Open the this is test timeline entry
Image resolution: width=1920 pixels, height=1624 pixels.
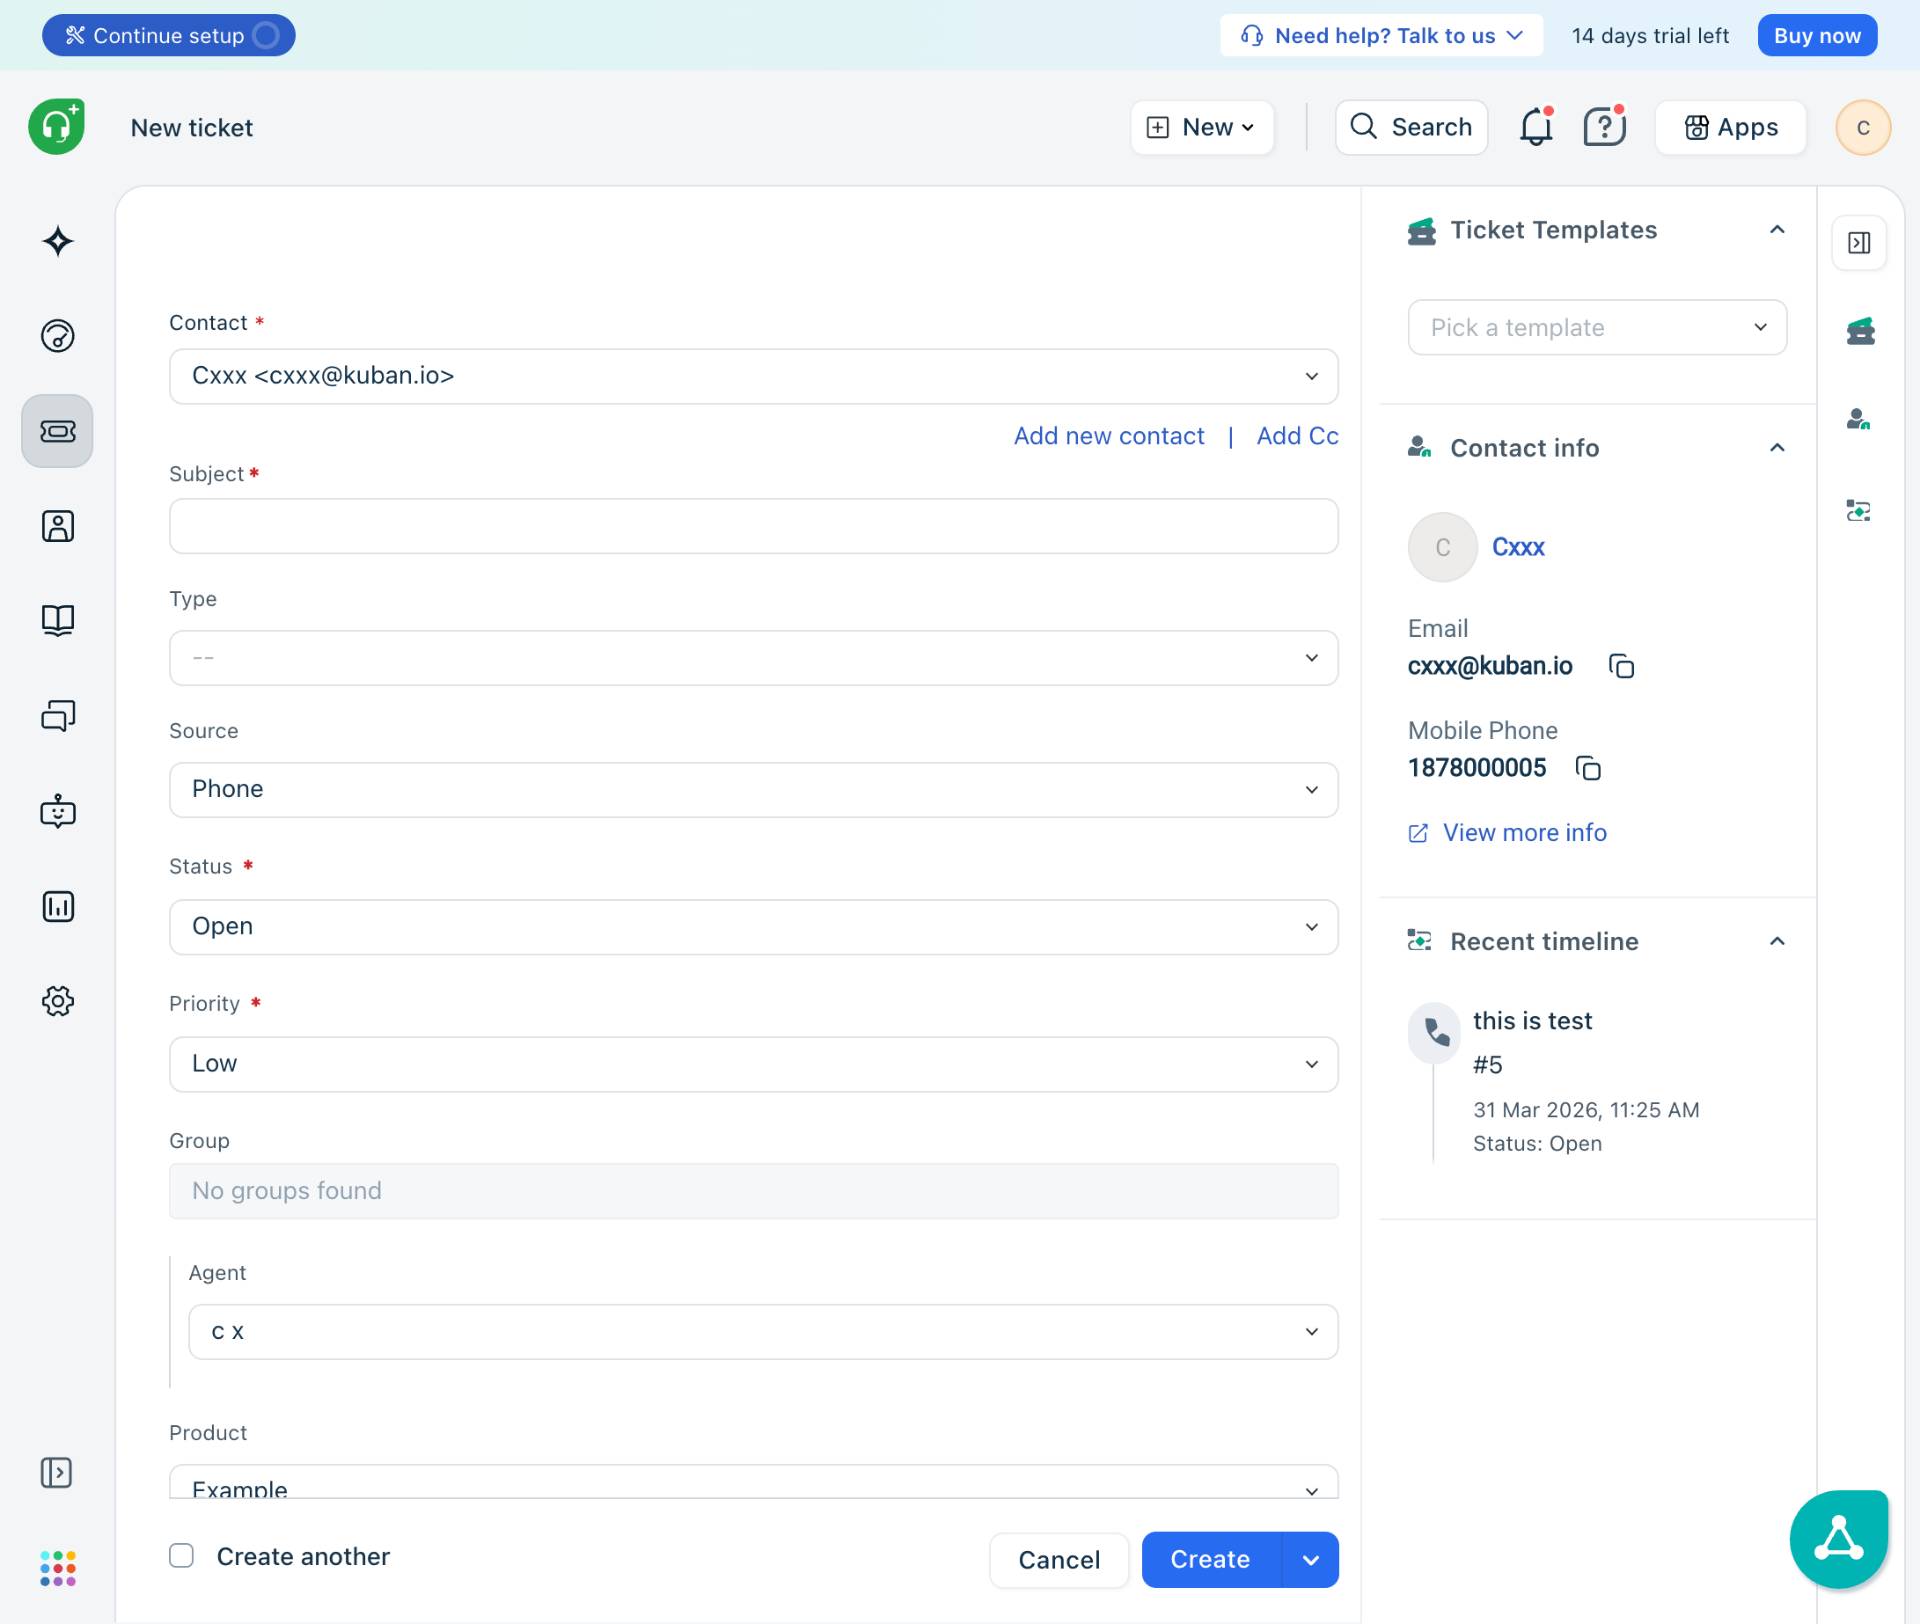click(1532, 1021)
